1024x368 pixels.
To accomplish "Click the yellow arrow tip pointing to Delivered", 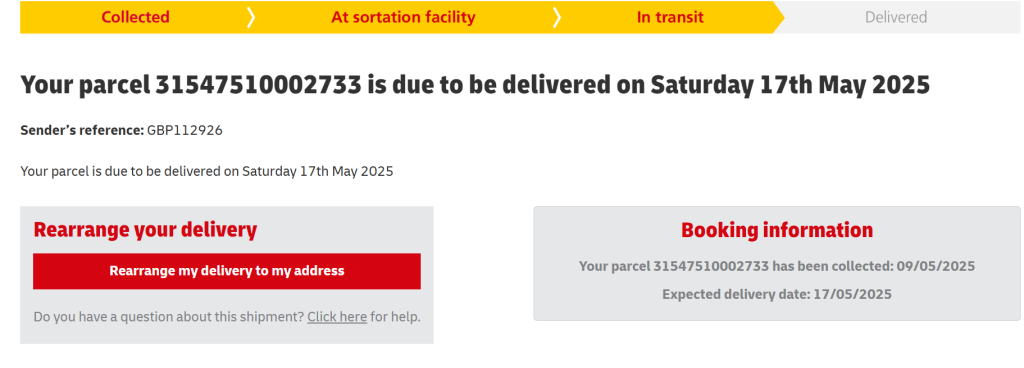I will (778, 18).
